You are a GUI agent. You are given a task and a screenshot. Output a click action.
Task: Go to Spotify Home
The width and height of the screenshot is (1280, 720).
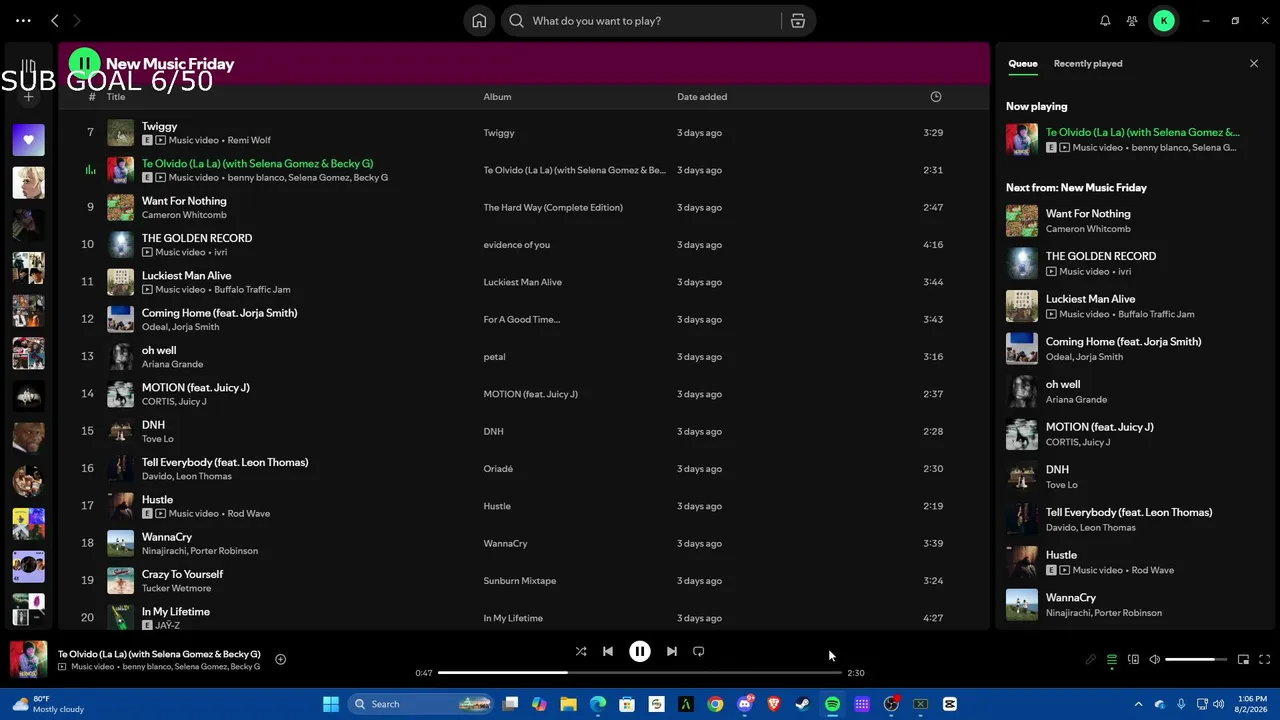(x=479, y=21)
